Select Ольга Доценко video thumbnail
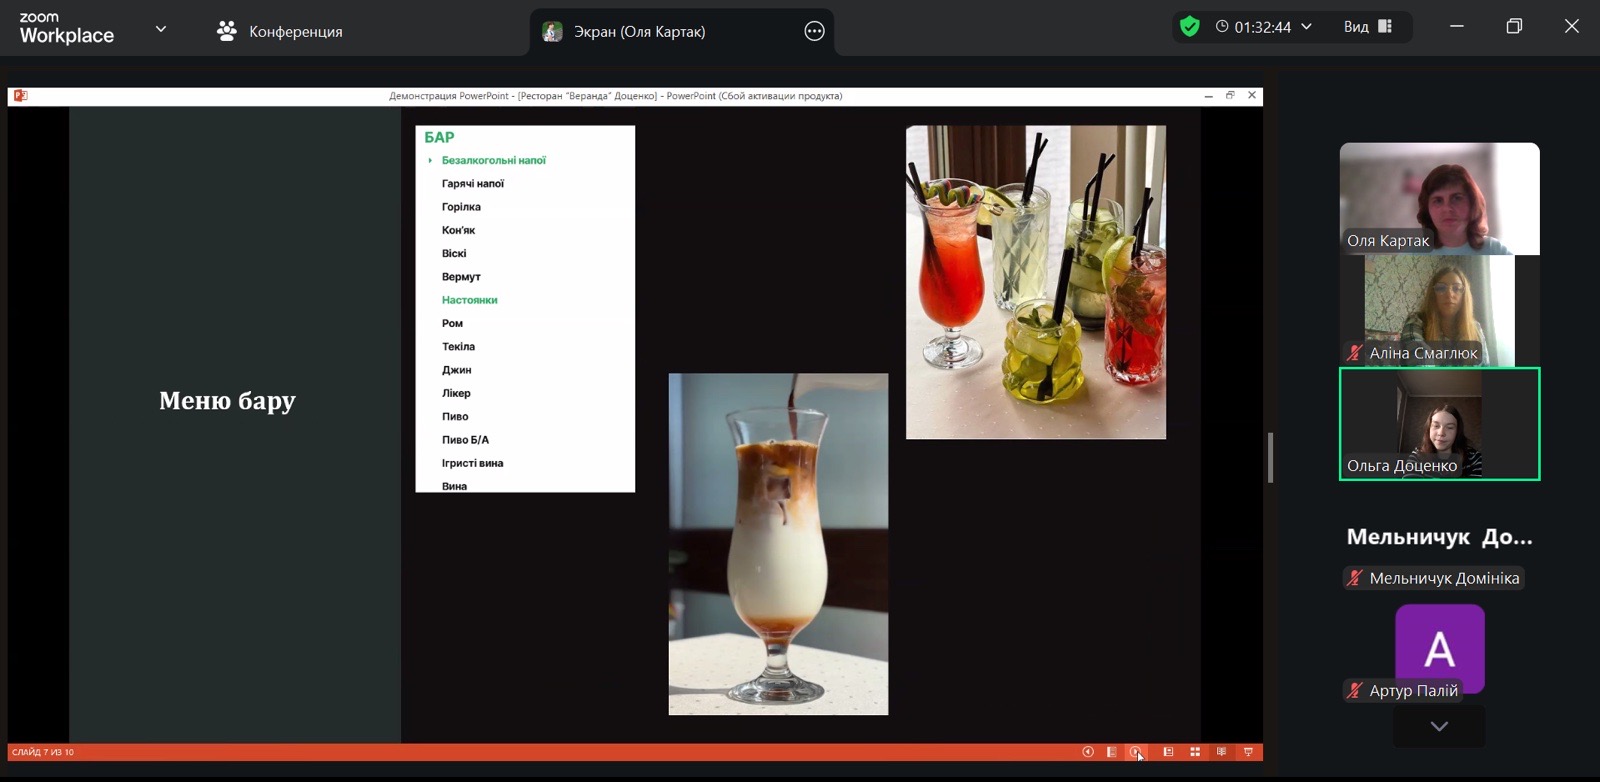Screen dimensions: 1600x782 point(1439,424)
